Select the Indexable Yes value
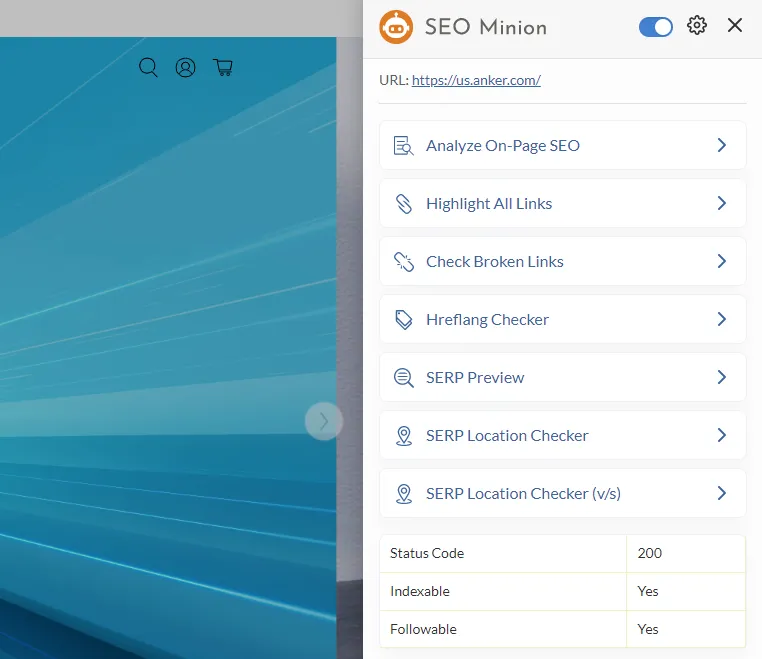Viewport: 762px width, 659px height. pos(647,591)
